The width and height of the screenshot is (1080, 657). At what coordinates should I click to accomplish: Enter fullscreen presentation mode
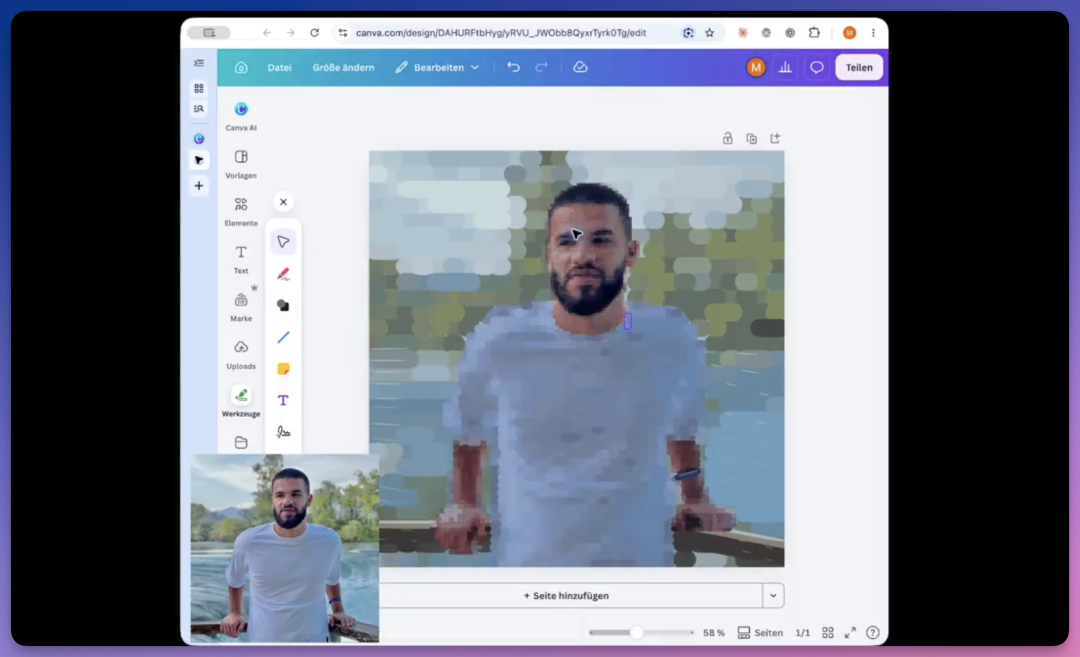(x=850, y=632)
